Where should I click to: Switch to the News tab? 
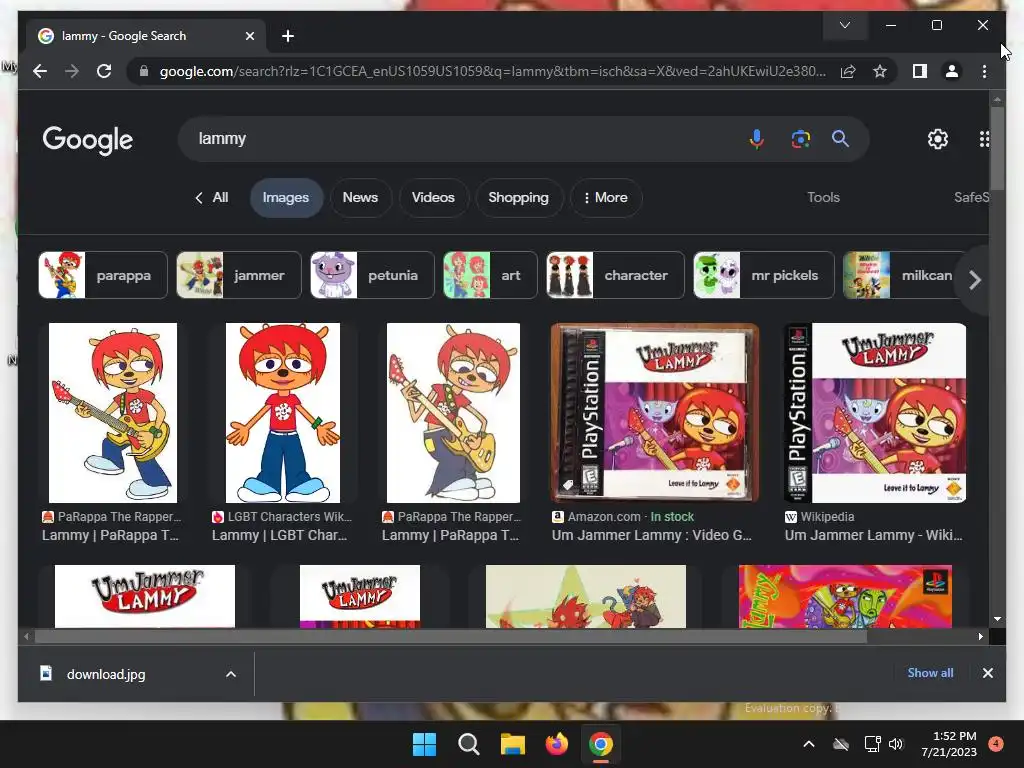pos(360,197)
